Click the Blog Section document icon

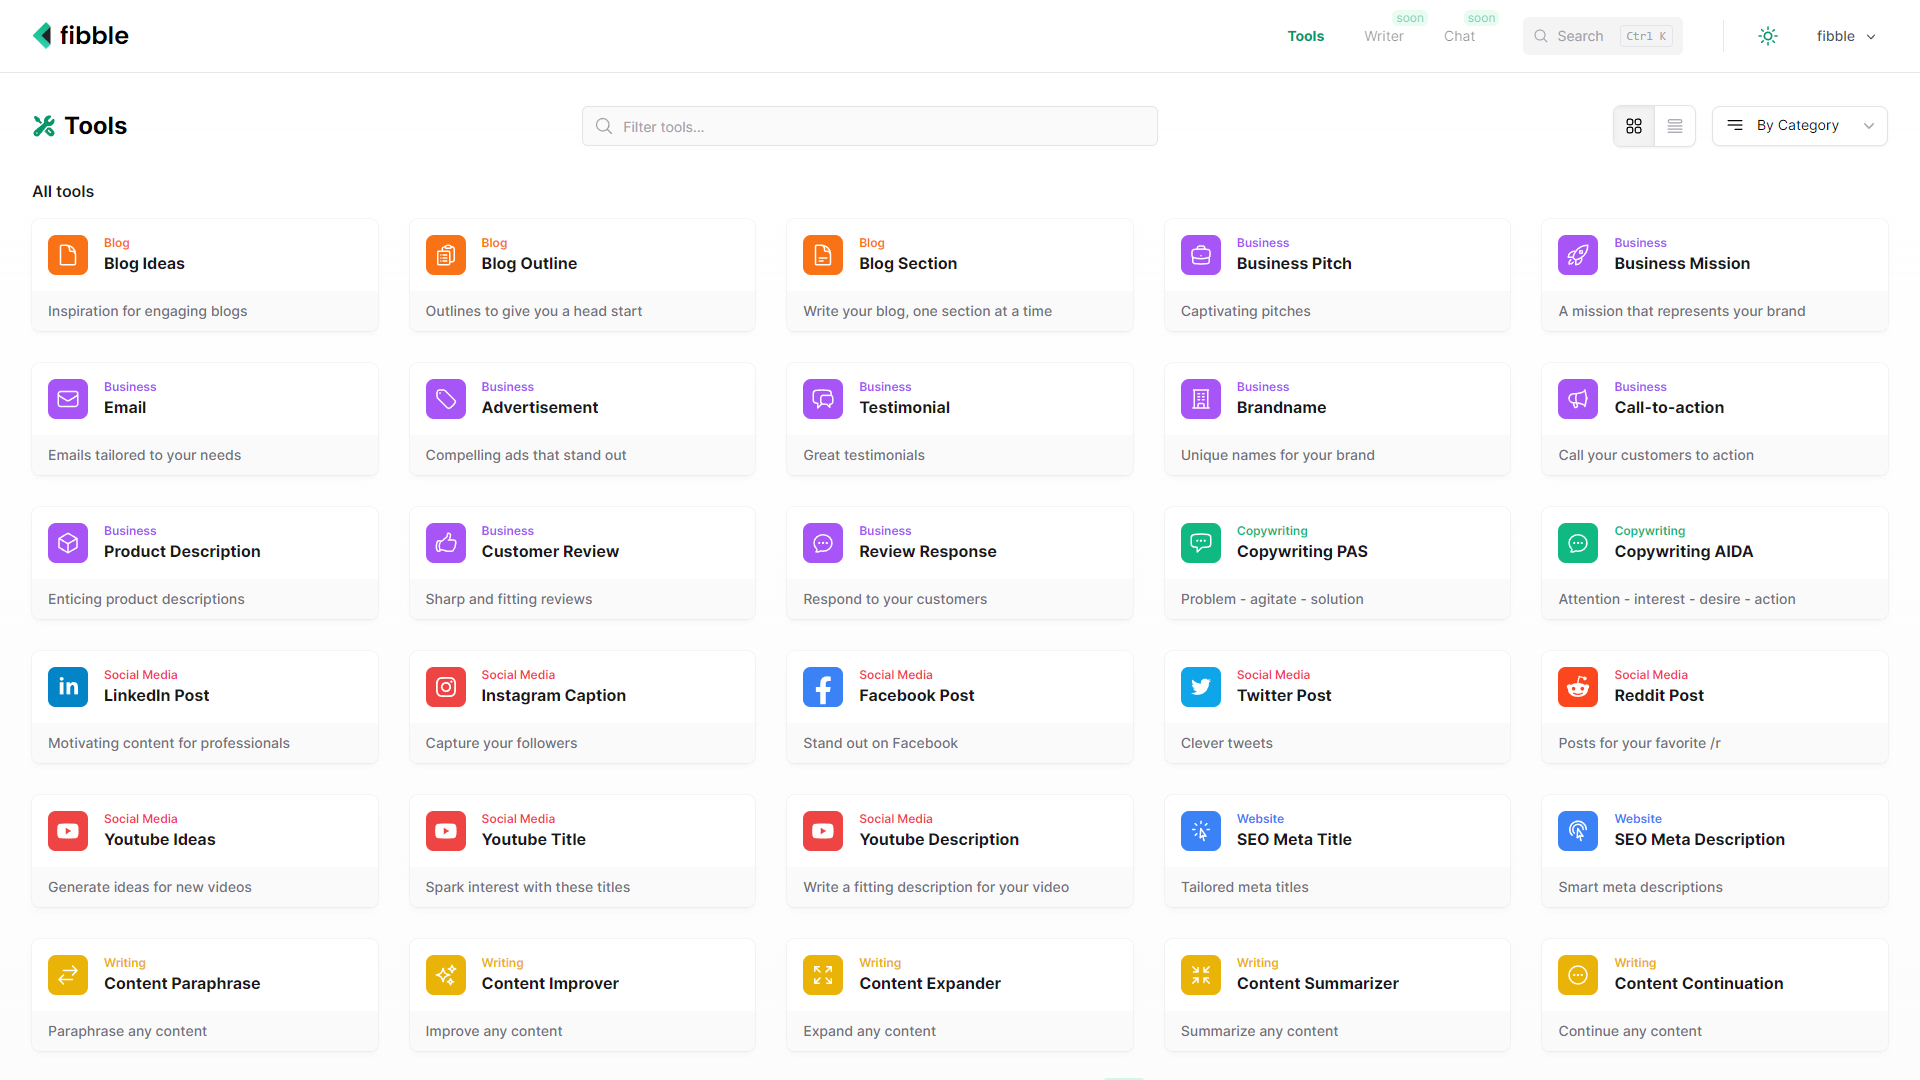[x=823, y=255]
